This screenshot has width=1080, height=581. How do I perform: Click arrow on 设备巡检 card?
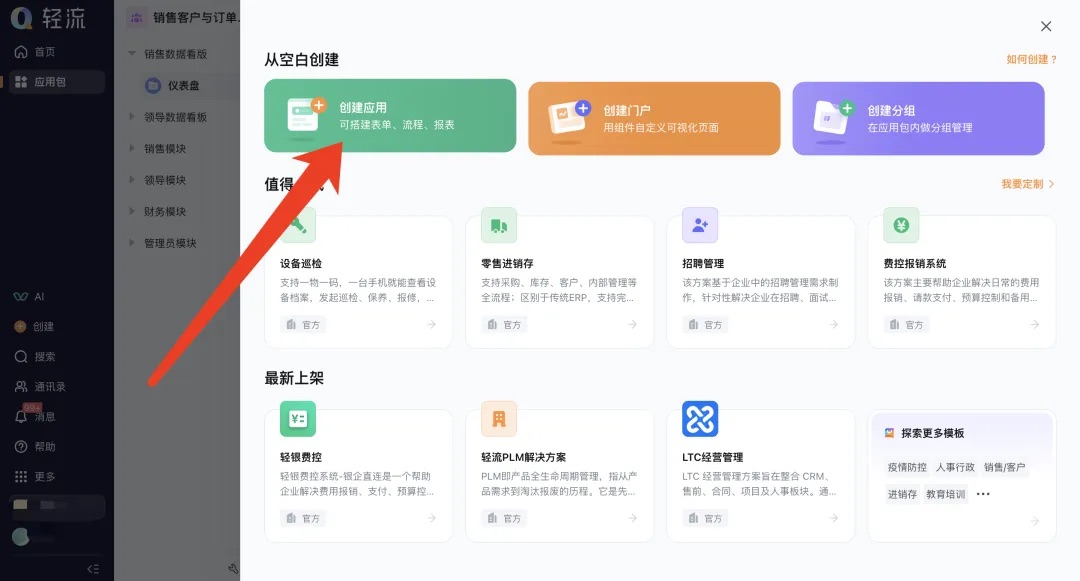click(431, 324)
